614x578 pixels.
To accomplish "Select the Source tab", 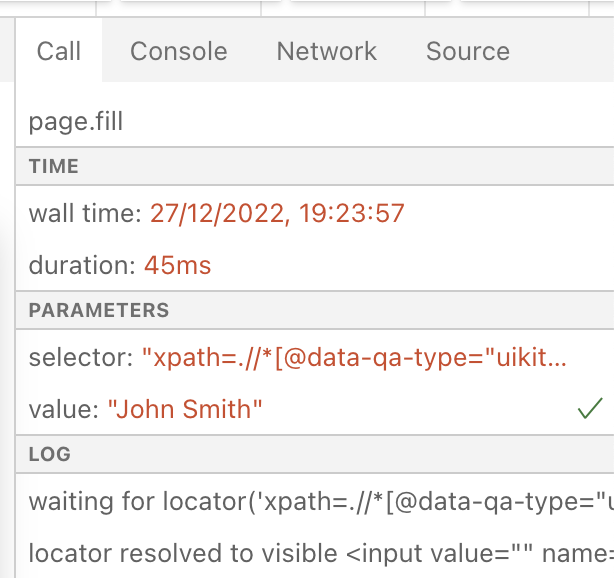I will click(x=468, y=51).
